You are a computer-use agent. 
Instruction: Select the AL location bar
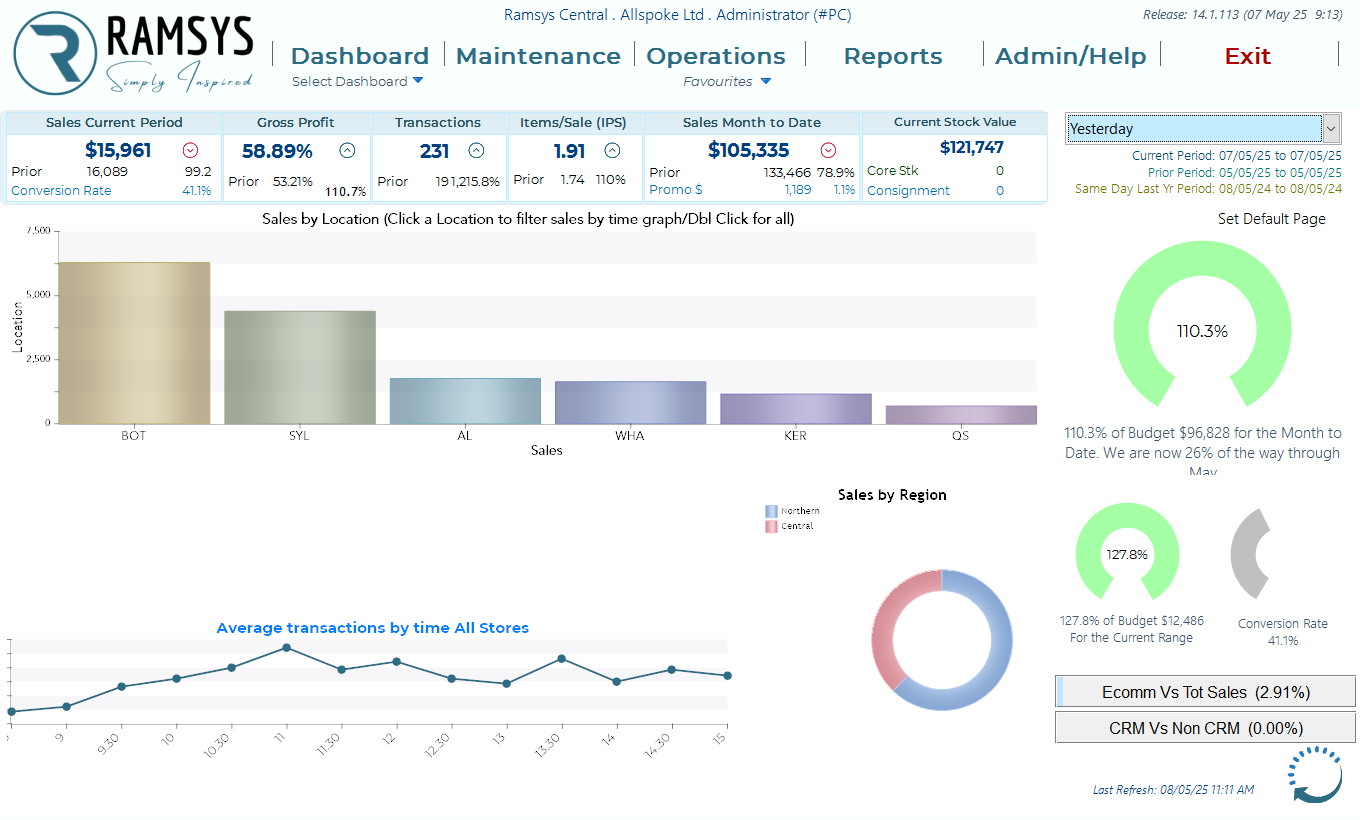[465, 401]
